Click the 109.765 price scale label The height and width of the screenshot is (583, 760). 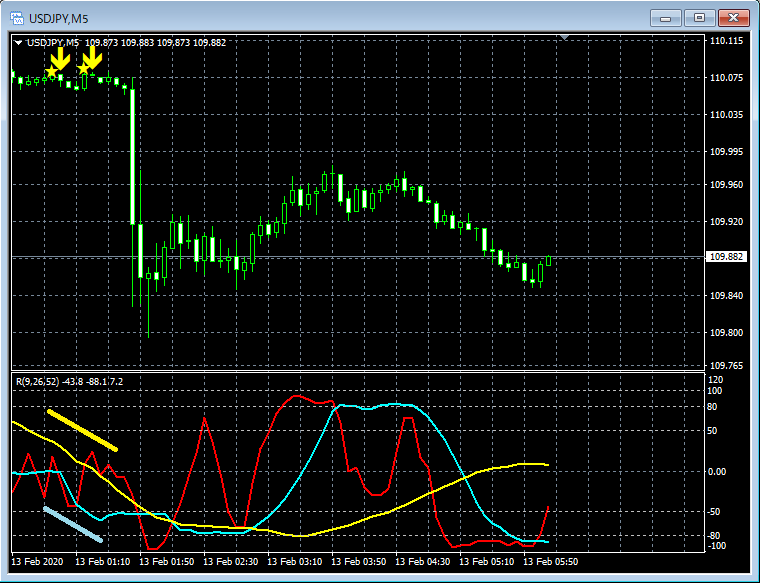pyautogui.click(x=726, y=366)
